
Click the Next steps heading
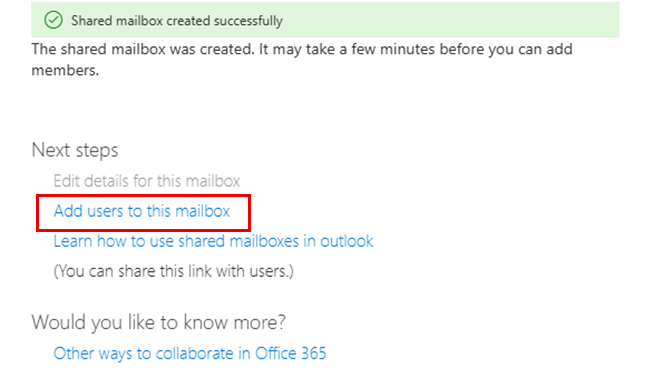(x=75, y=150)
